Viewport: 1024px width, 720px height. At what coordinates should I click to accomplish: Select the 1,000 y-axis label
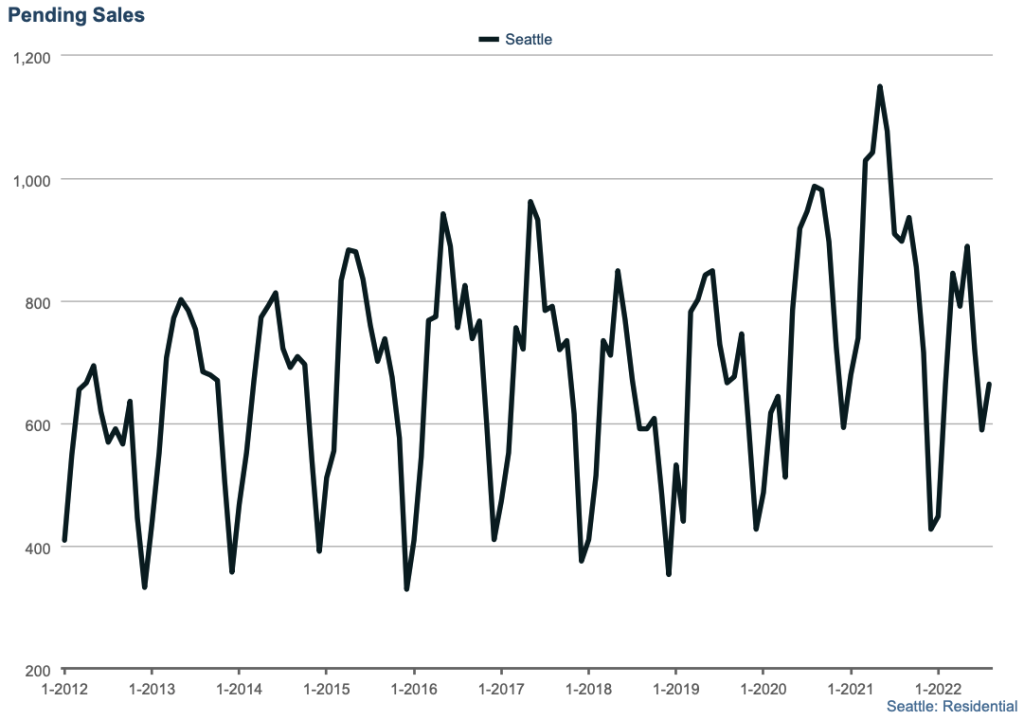point(30,180)
